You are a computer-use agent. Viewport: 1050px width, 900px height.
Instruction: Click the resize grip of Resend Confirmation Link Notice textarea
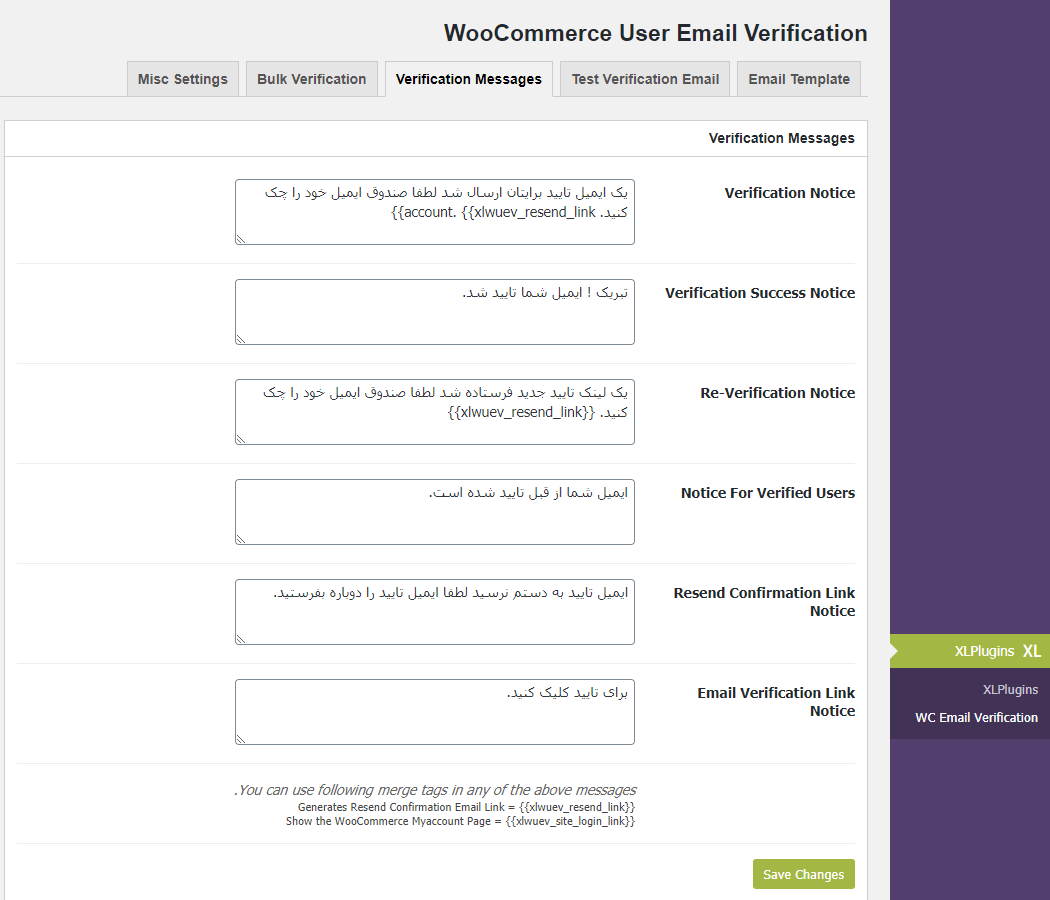click(x=241, y=640)
